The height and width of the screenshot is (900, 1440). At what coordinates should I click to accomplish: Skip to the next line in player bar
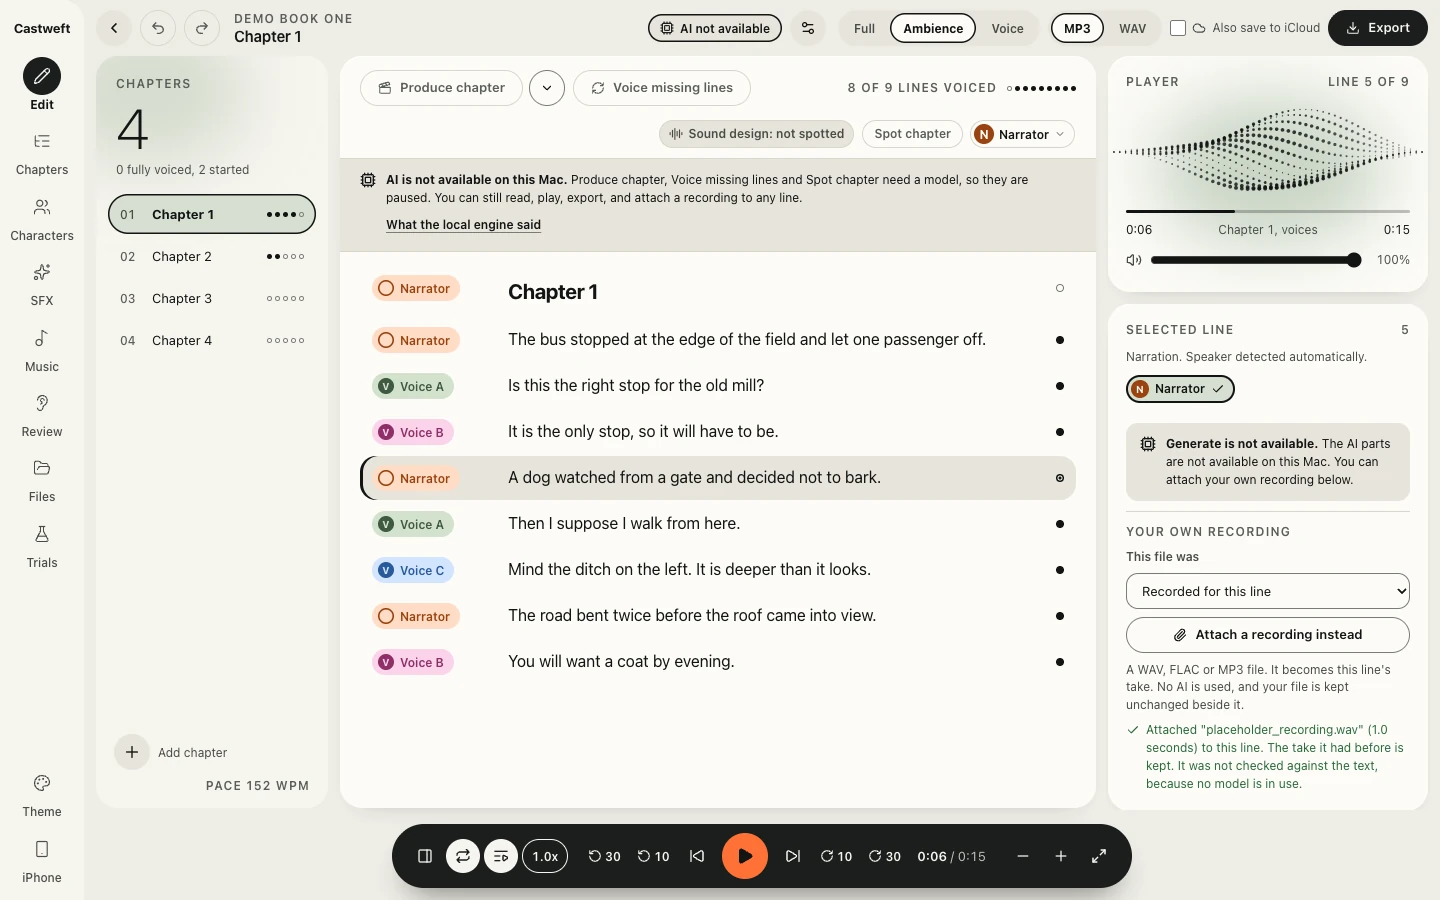[x=793, y=856]
